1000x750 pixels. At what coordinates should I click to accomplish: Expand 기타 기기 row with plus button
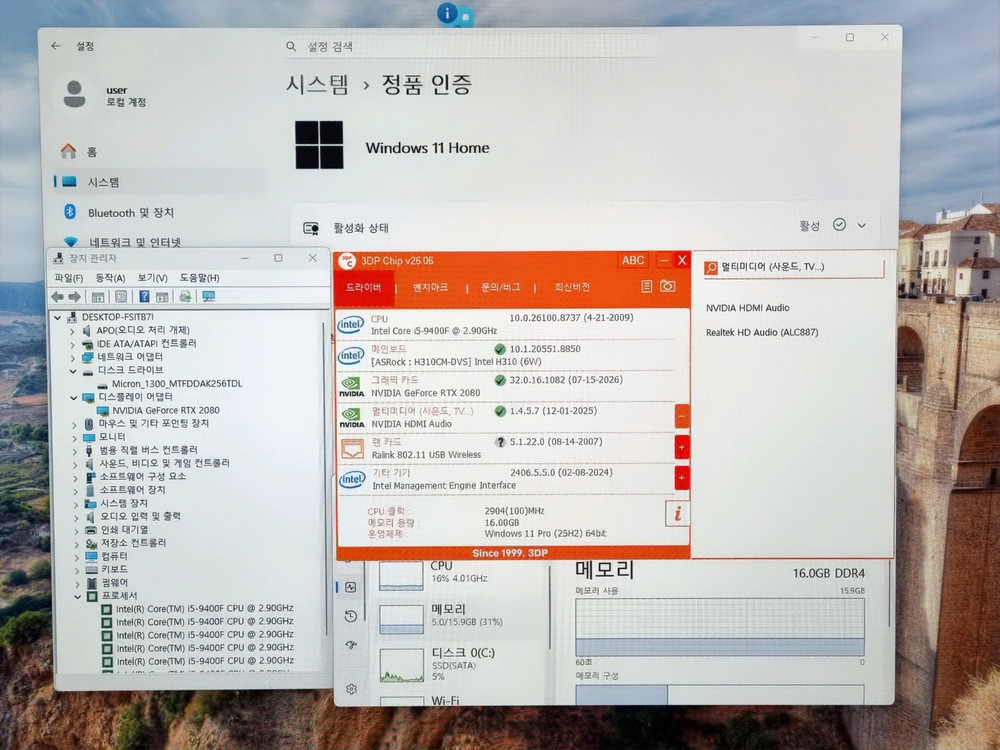(x=682, y=478)
